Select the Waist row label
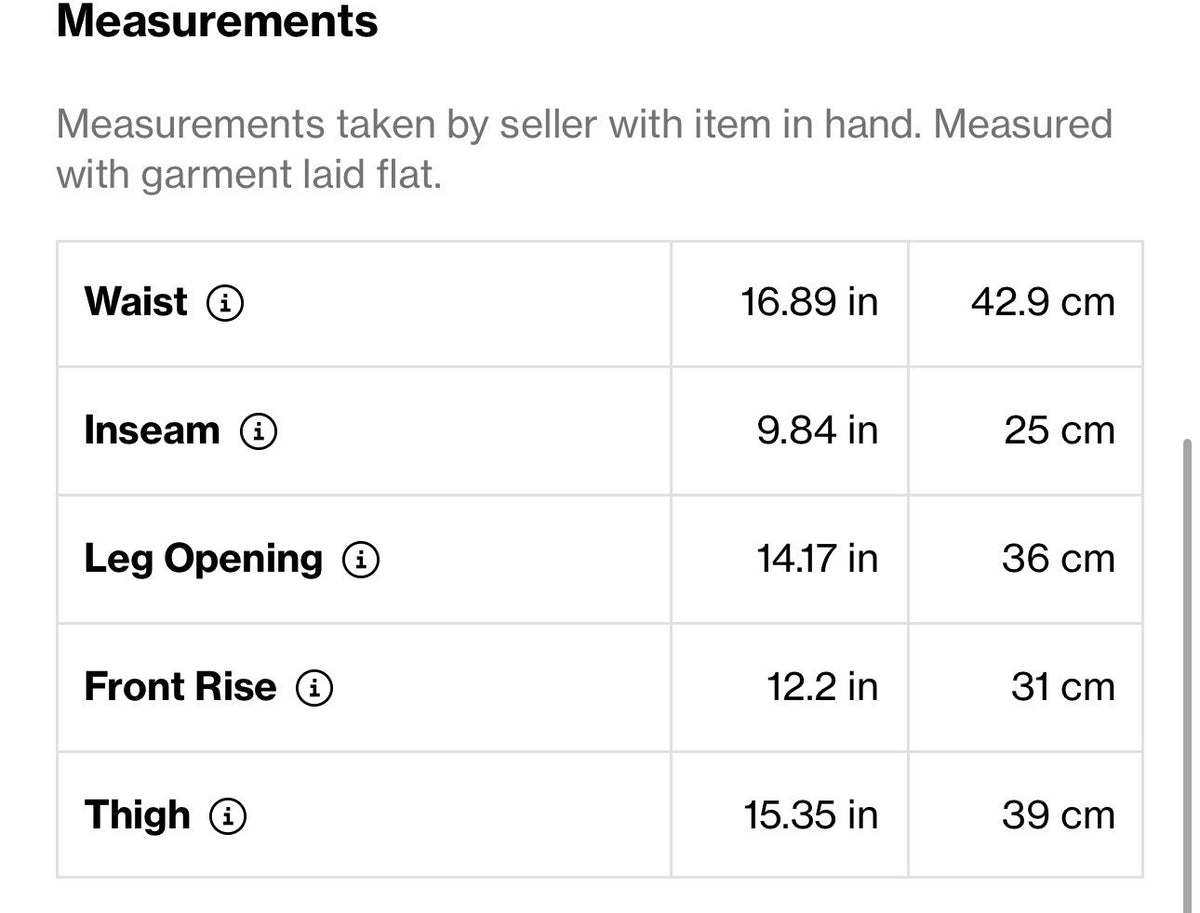Screen dimensions: 1200x913 (x=136, y=301)
